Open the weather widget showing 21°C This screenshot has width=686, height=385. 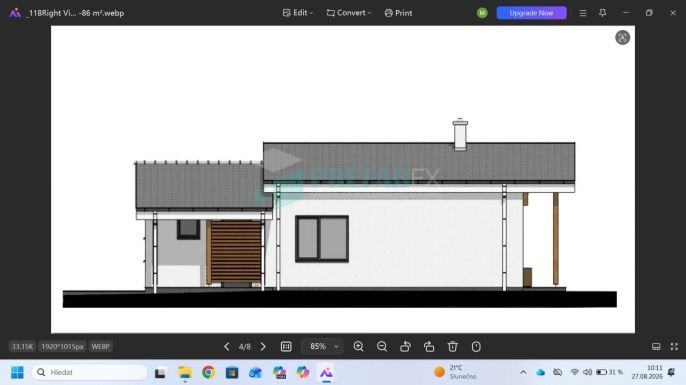click(455, 372)
